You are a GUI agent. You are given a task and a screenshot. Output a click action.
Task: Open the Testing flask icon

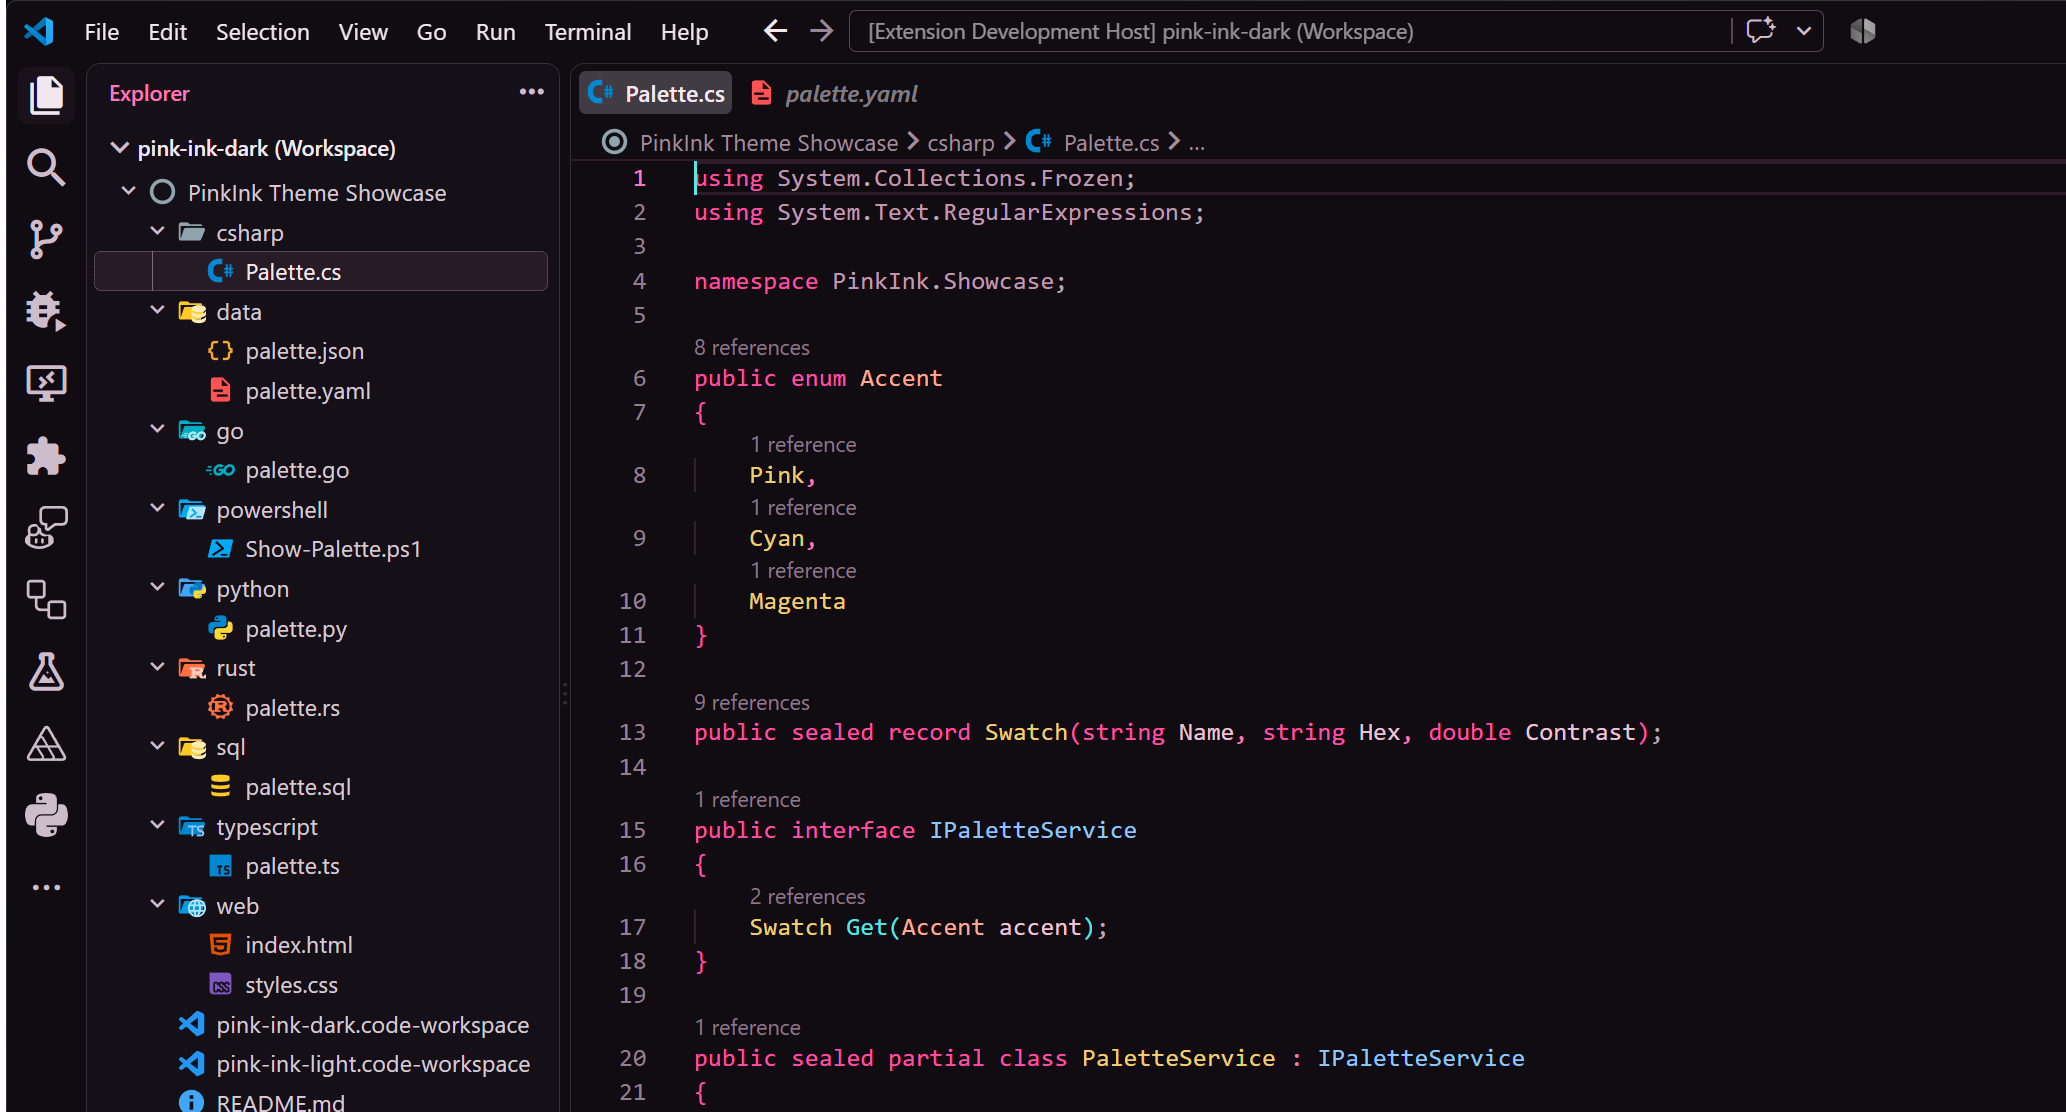pyautogui.click(x=46, y=672)
